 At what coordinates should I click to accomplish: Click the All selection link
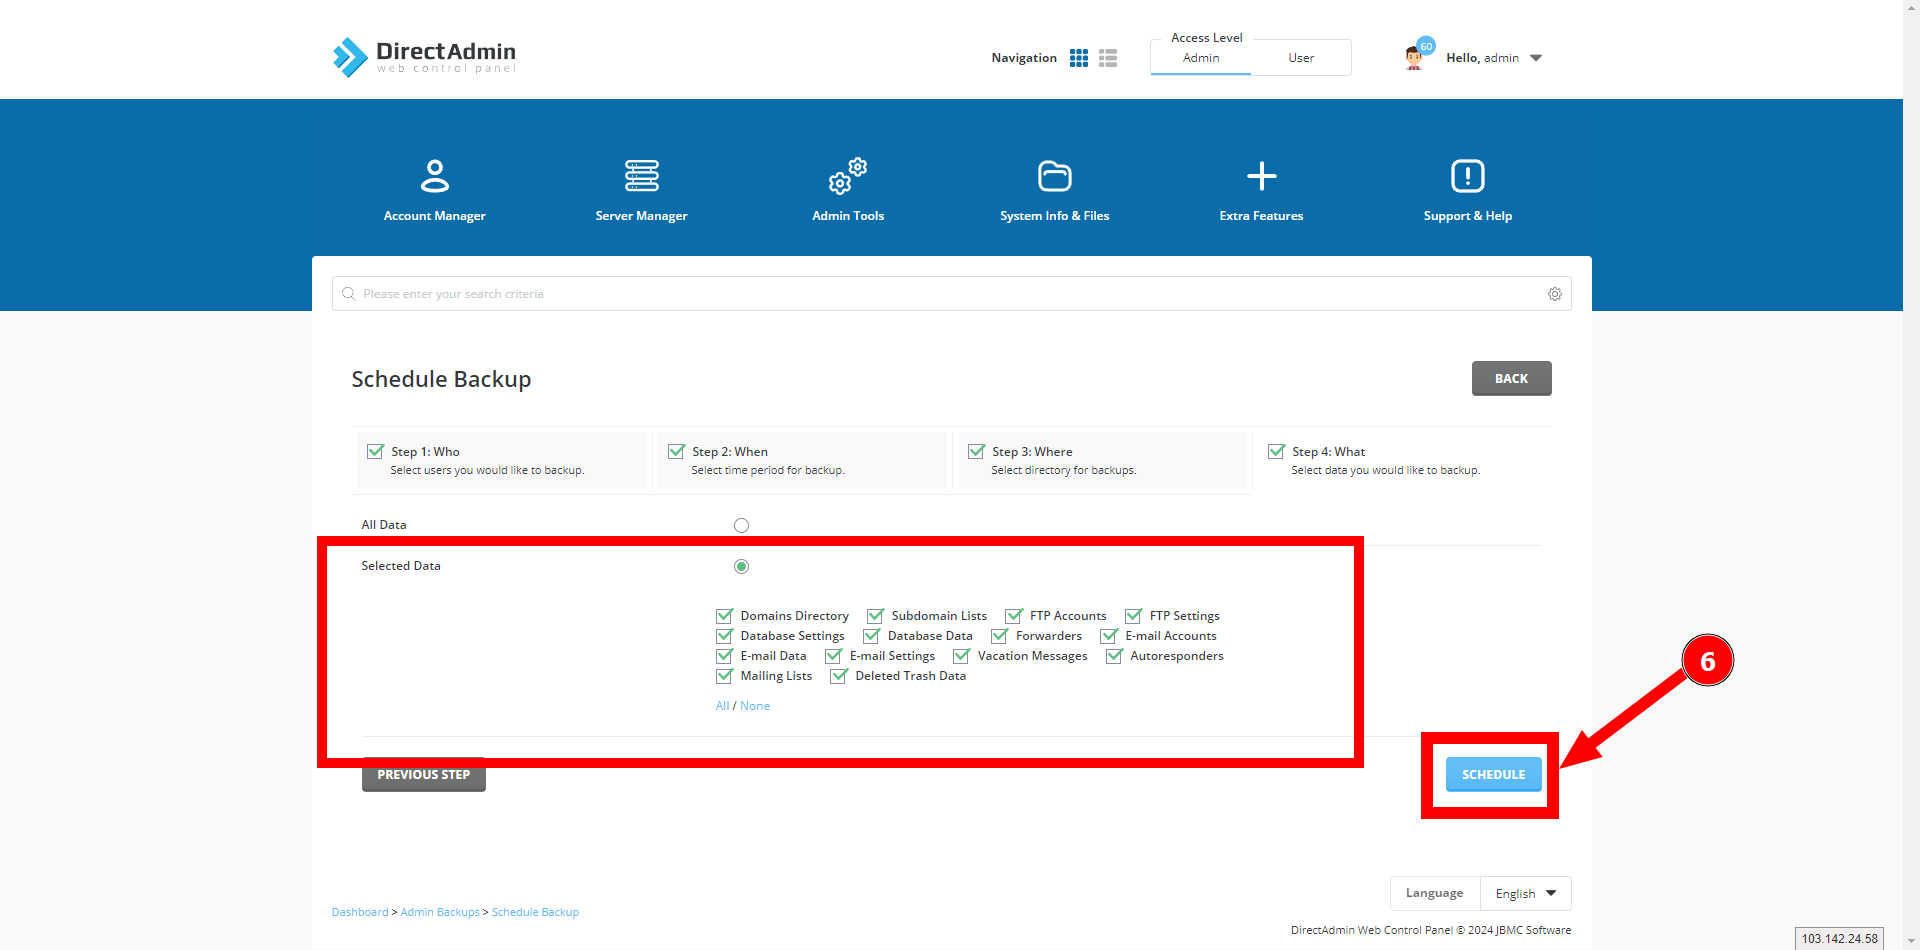(722, 706)
